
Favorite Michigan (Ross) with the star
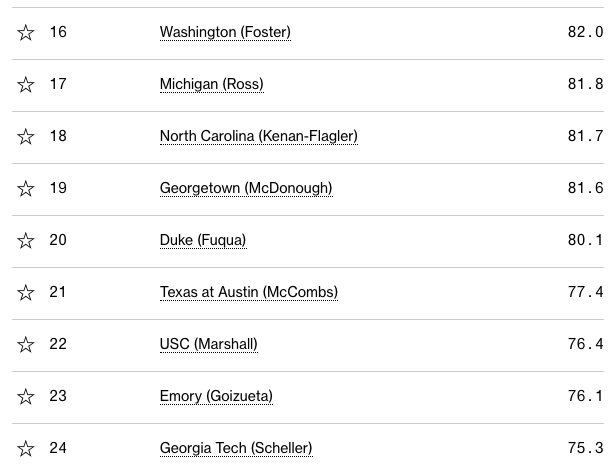coord(26,85)
